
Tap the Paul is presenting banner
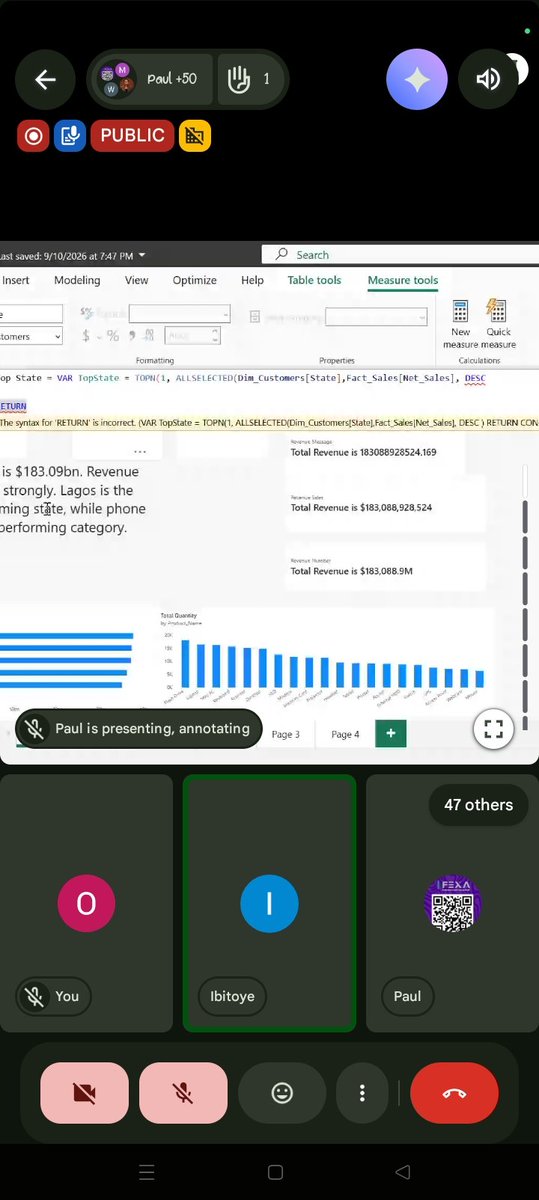tap(139, 729)
